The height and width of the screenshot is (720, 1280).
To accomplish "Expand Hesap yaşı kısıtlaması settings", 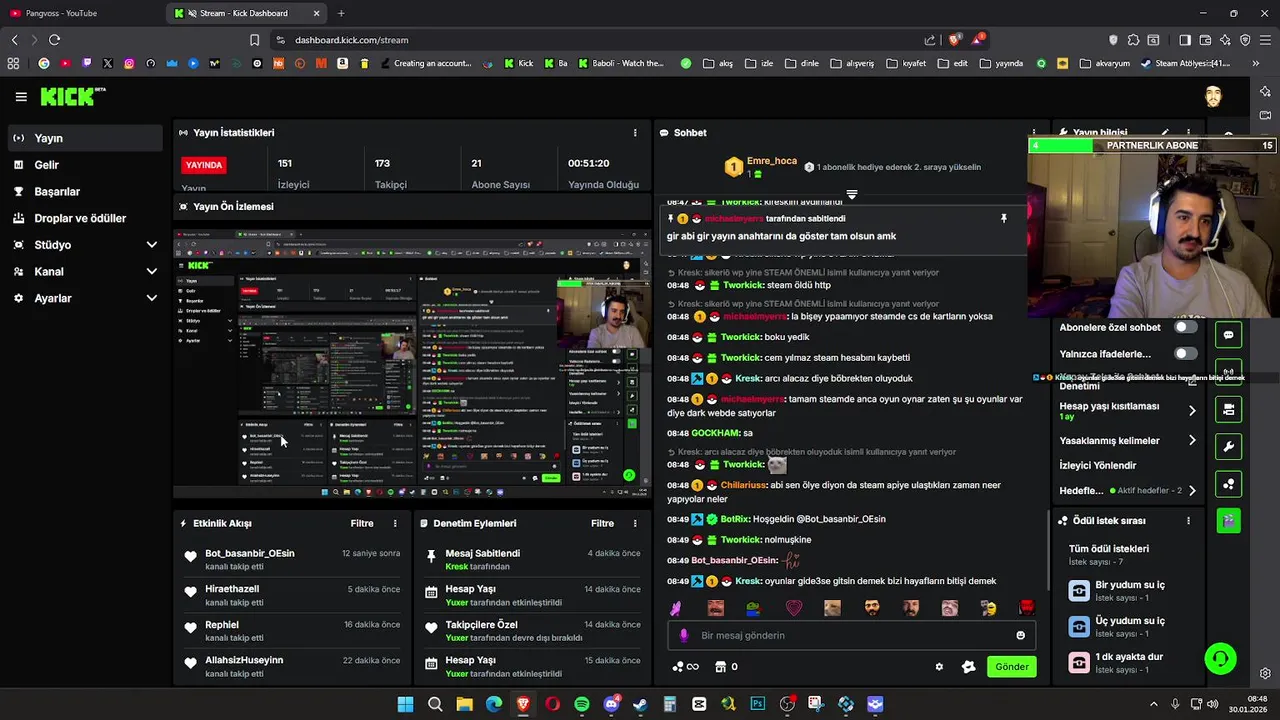I will coord(1192,410).
